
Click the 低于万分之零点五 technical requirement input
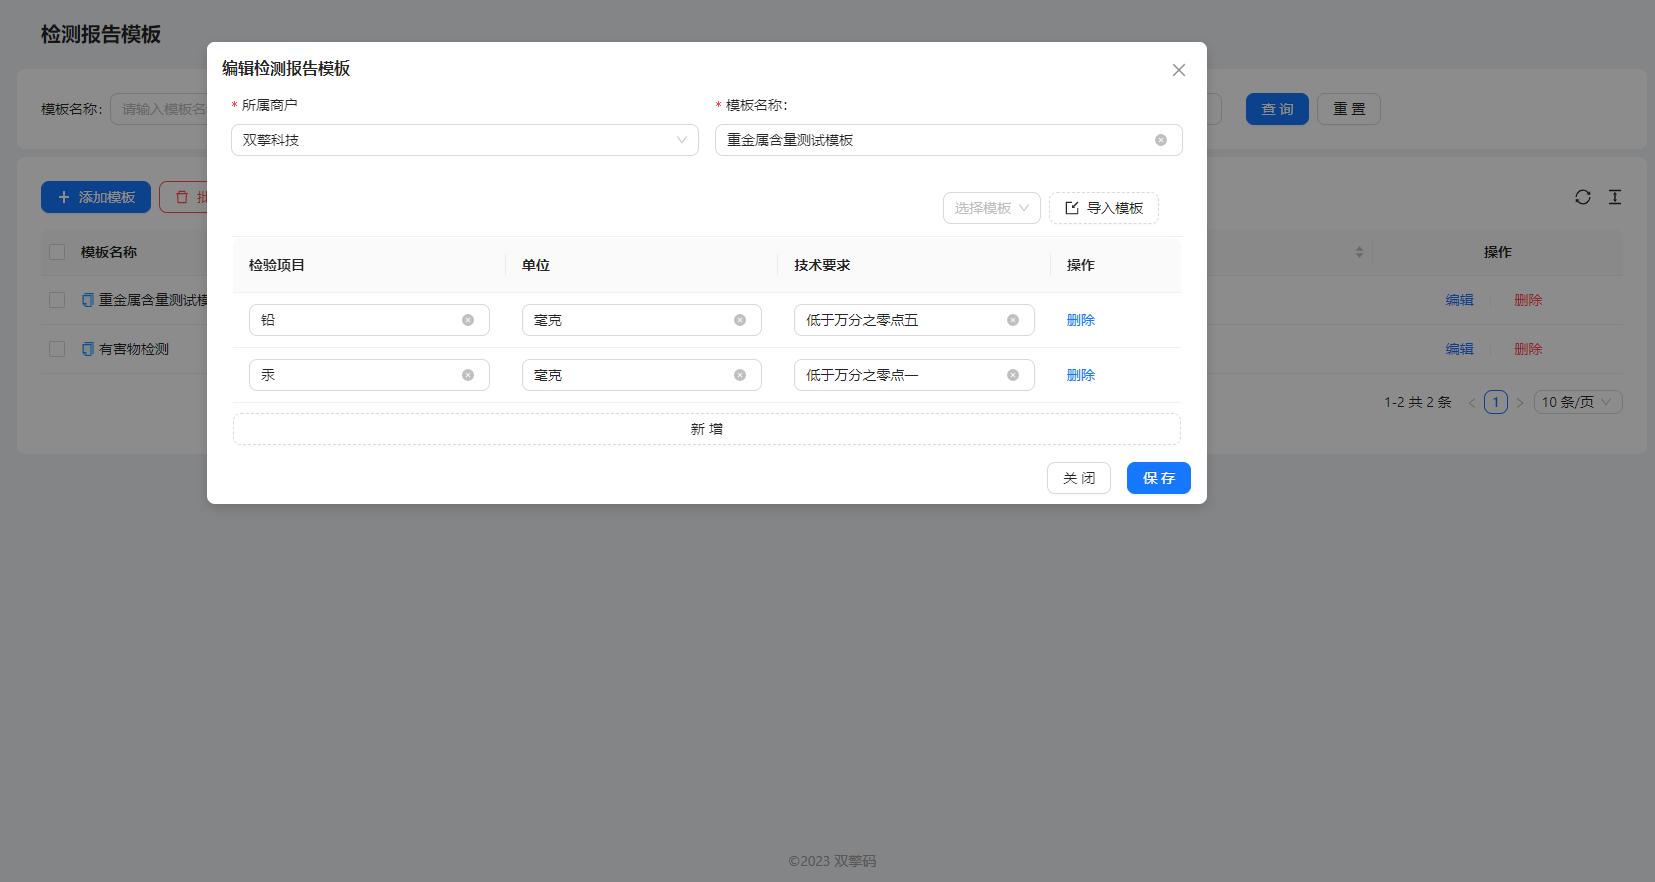(x=914, y=320)
